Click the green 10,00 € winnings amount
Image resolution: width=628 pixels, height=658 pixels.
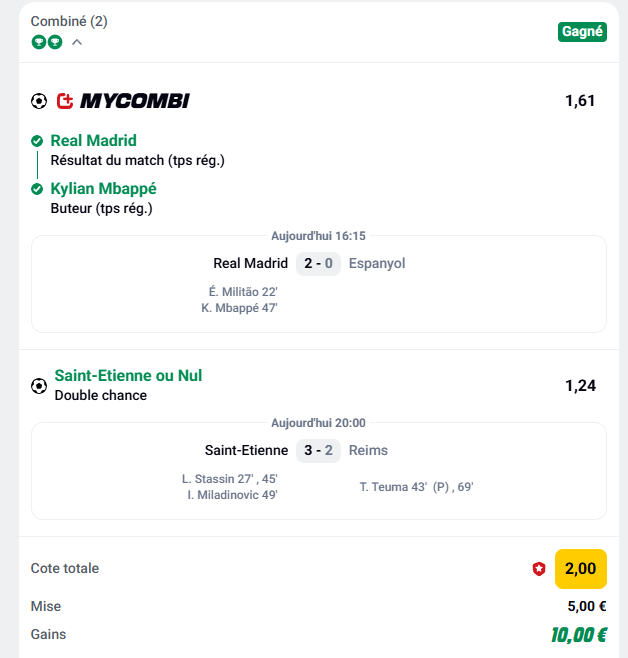click(579, 634)
